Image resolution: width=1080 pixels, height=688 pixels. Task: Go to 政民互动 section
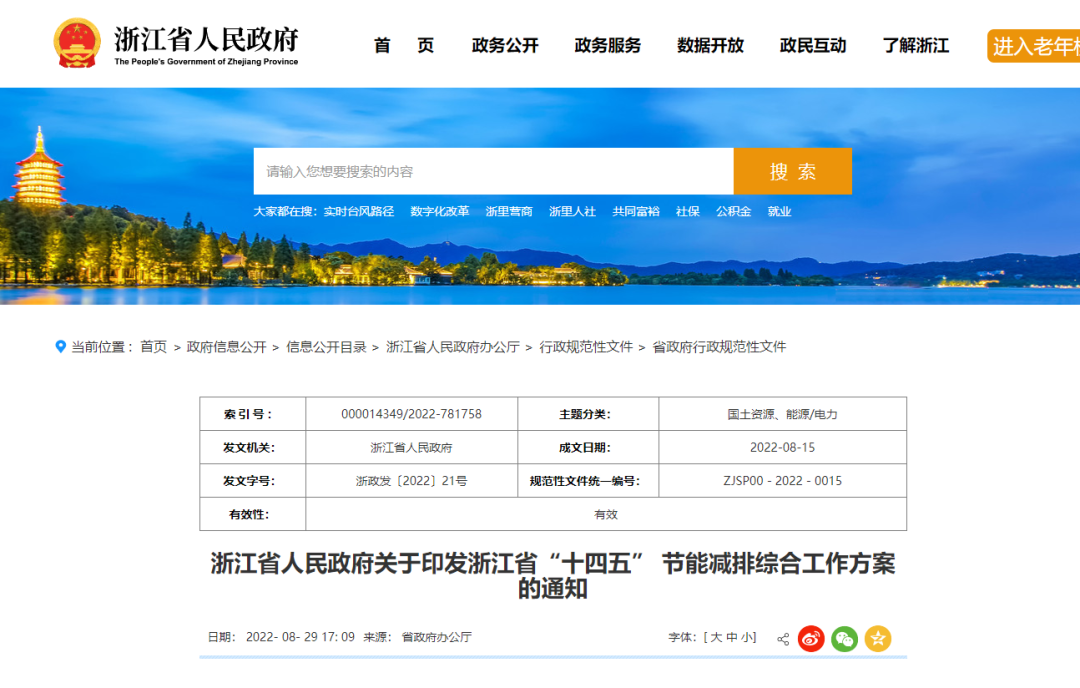point(813,45)
